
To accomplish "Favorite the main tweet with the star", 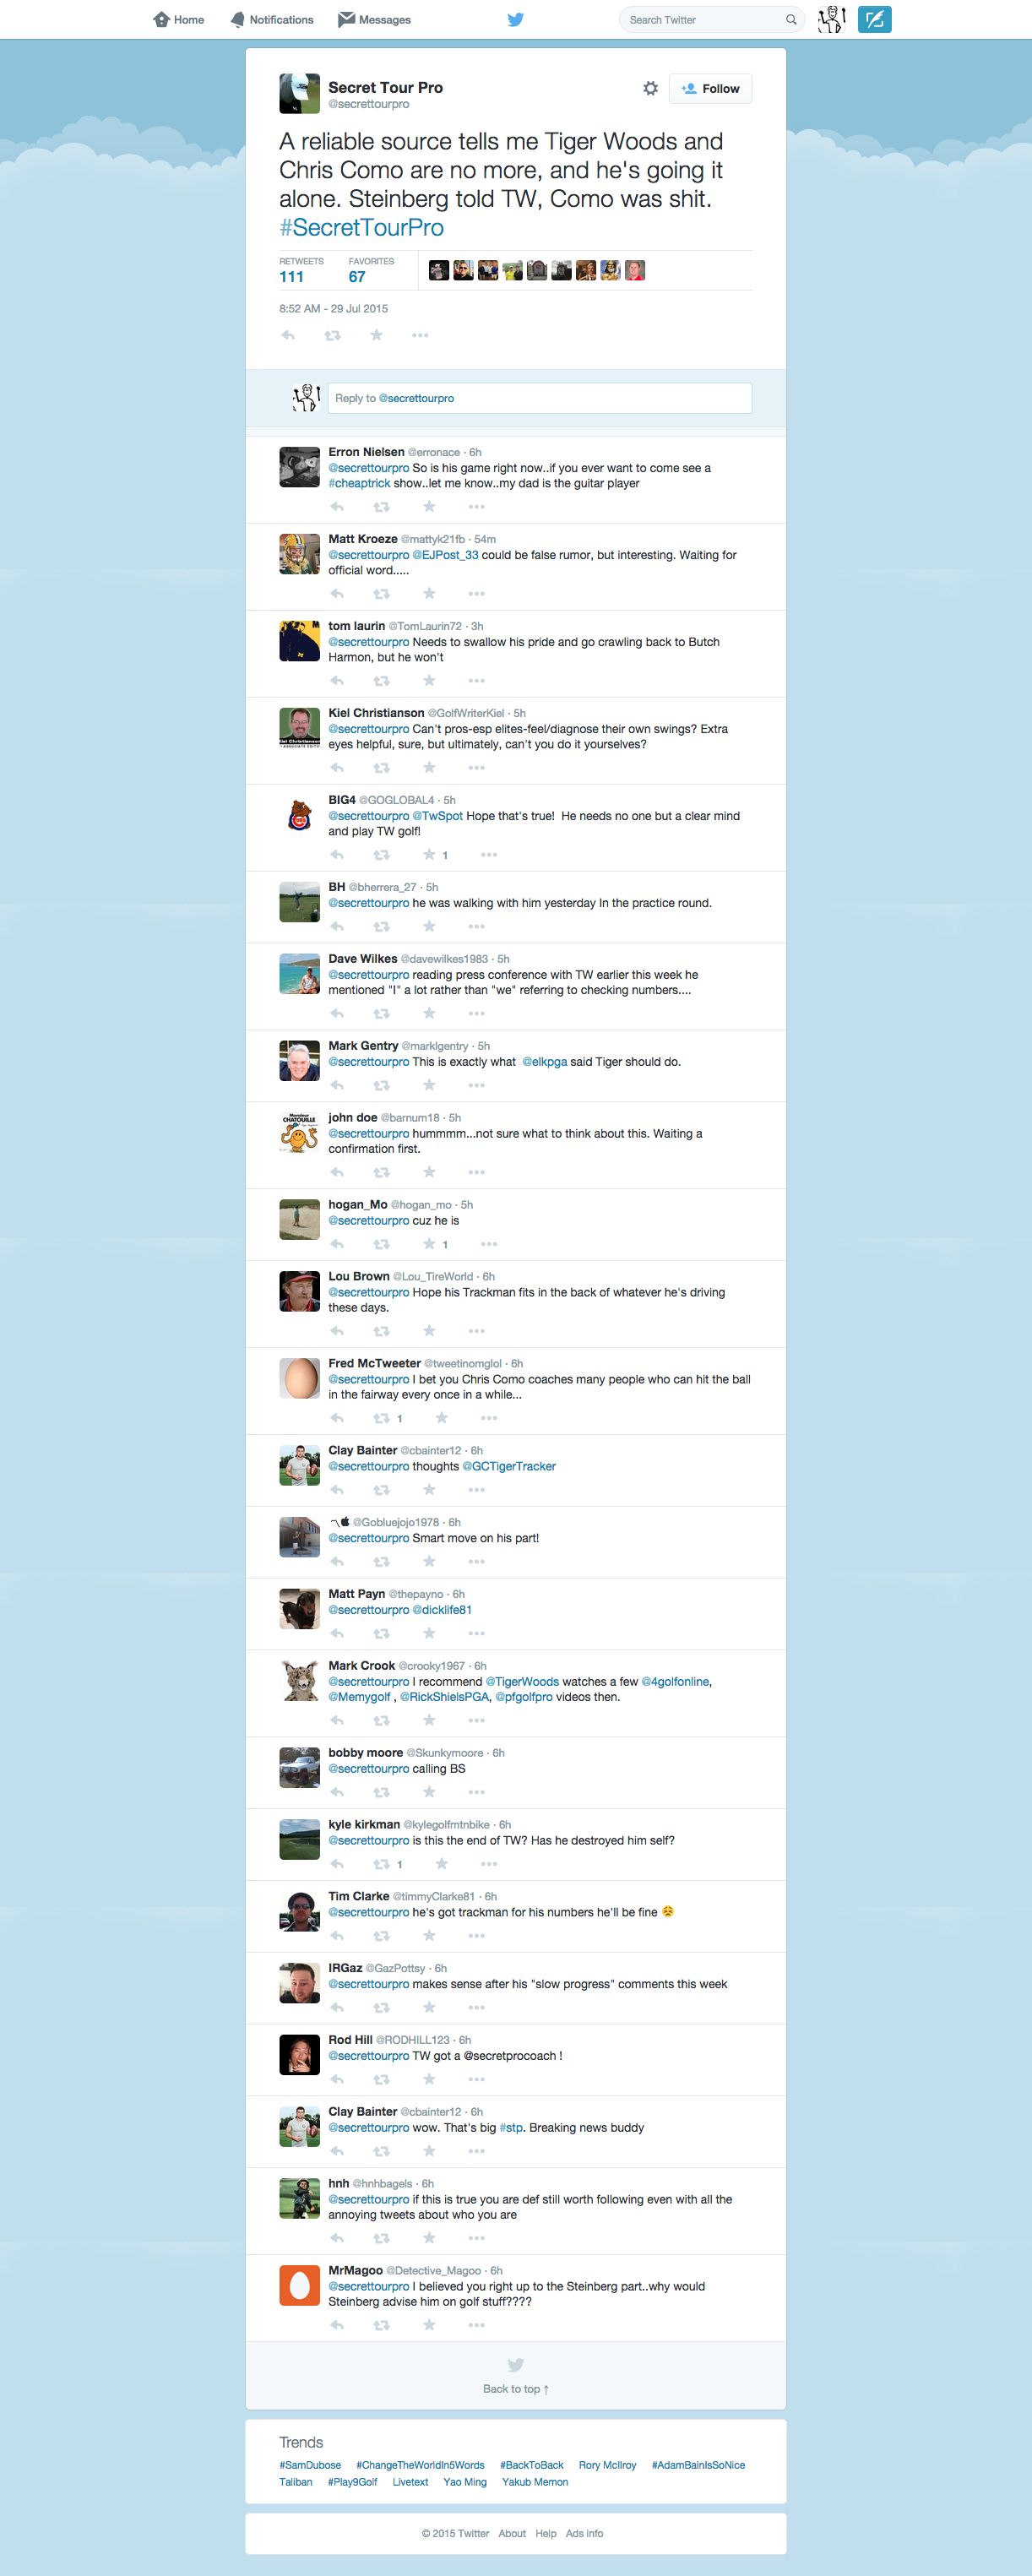I will [376, 335].
